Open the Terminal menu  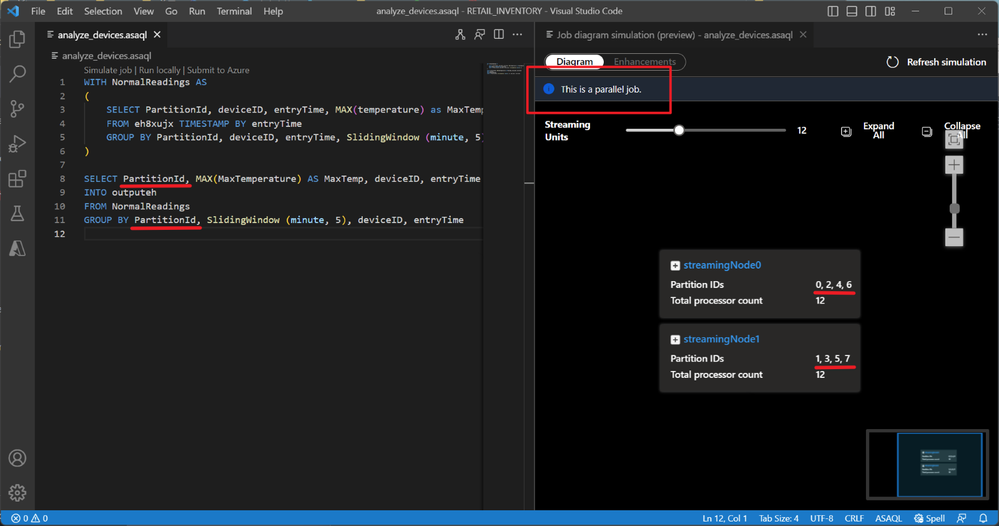pyautogui.click(x=234, y=11)
